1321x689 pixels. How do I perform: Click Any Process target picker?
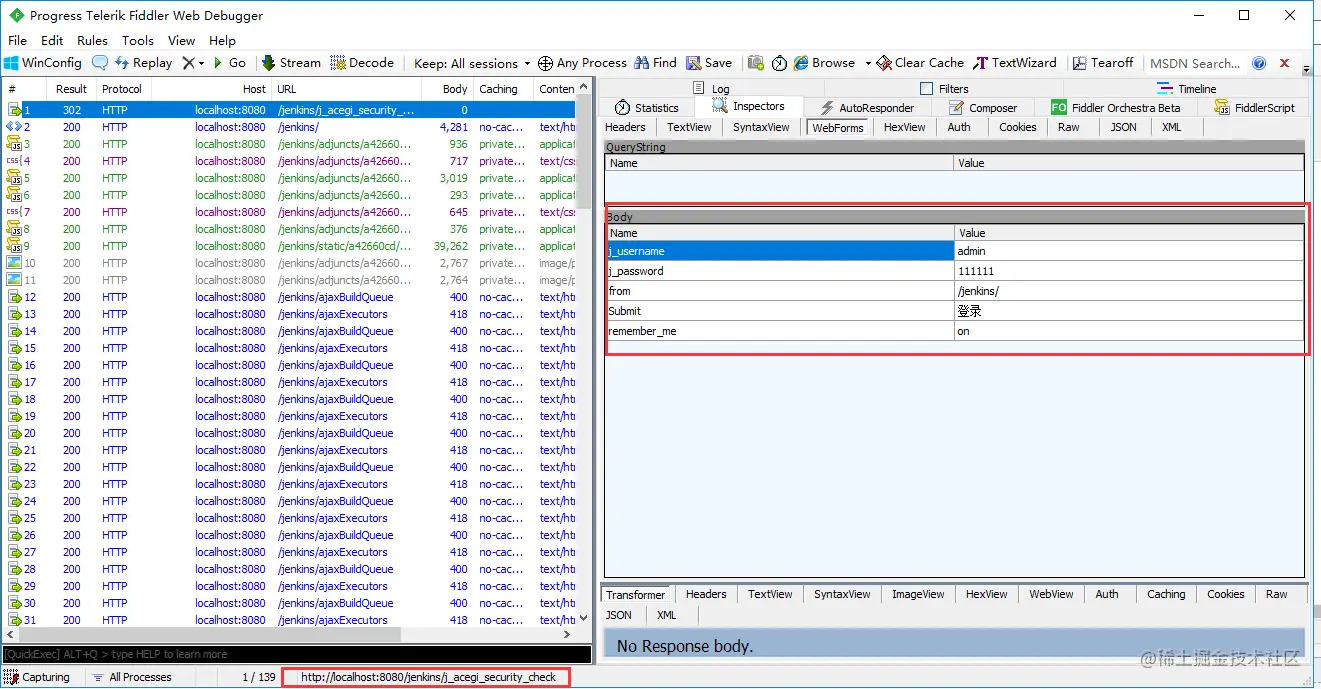coord(582,63)
